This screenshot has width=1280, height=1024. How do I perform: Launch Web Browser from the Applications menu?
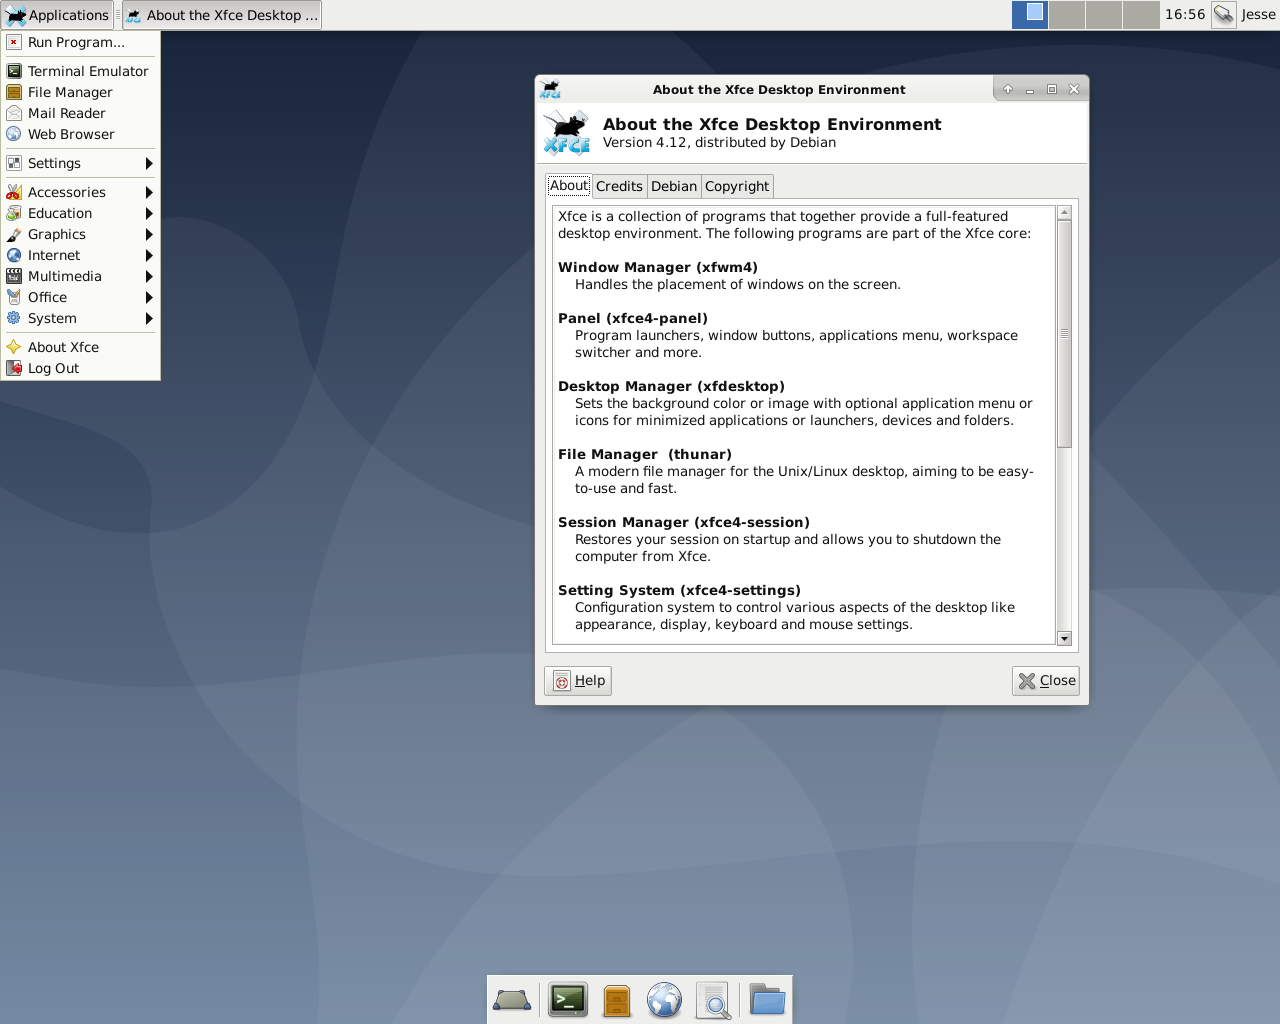click(x=80, y=134)
